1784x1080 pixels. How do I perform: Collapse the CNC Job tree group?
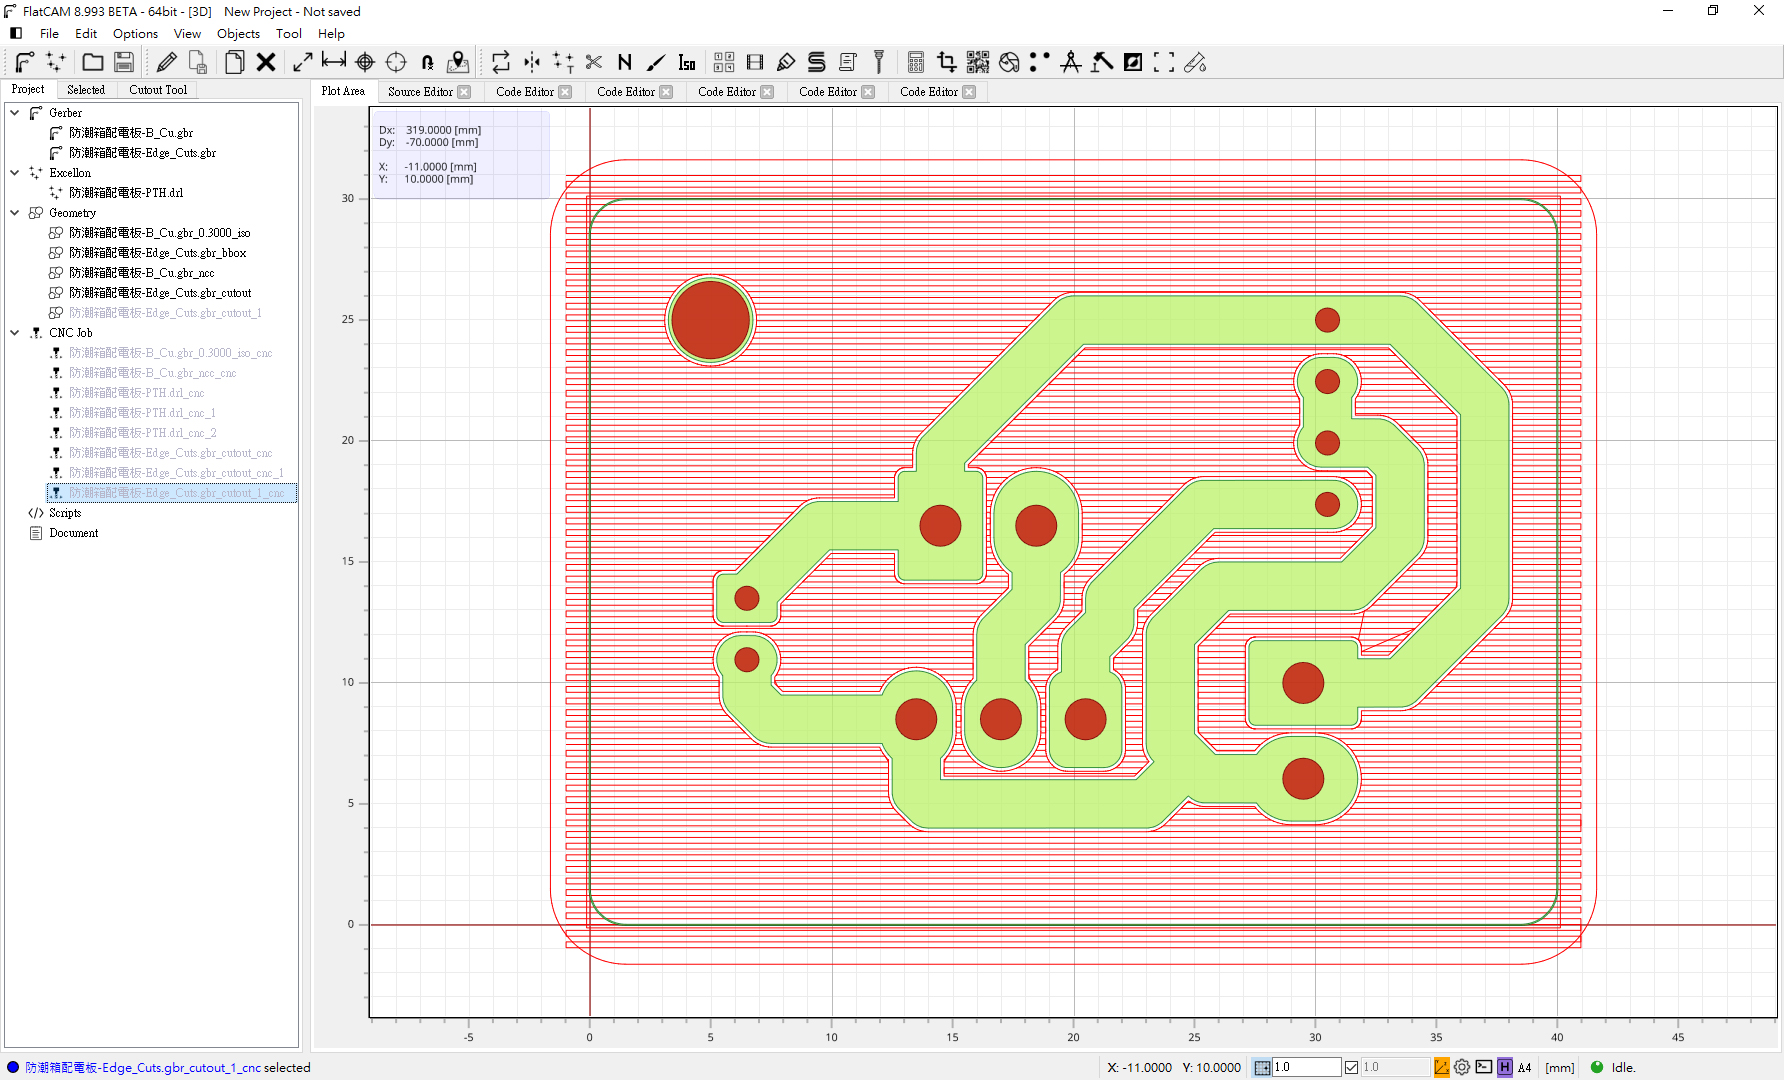[x=15, y=333]
